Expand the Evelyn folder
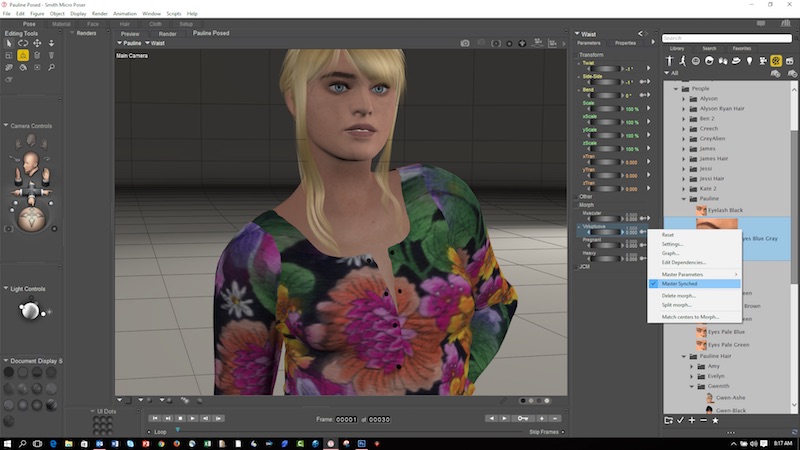This screenshot has height=450, width=800. tap(692, 376)
